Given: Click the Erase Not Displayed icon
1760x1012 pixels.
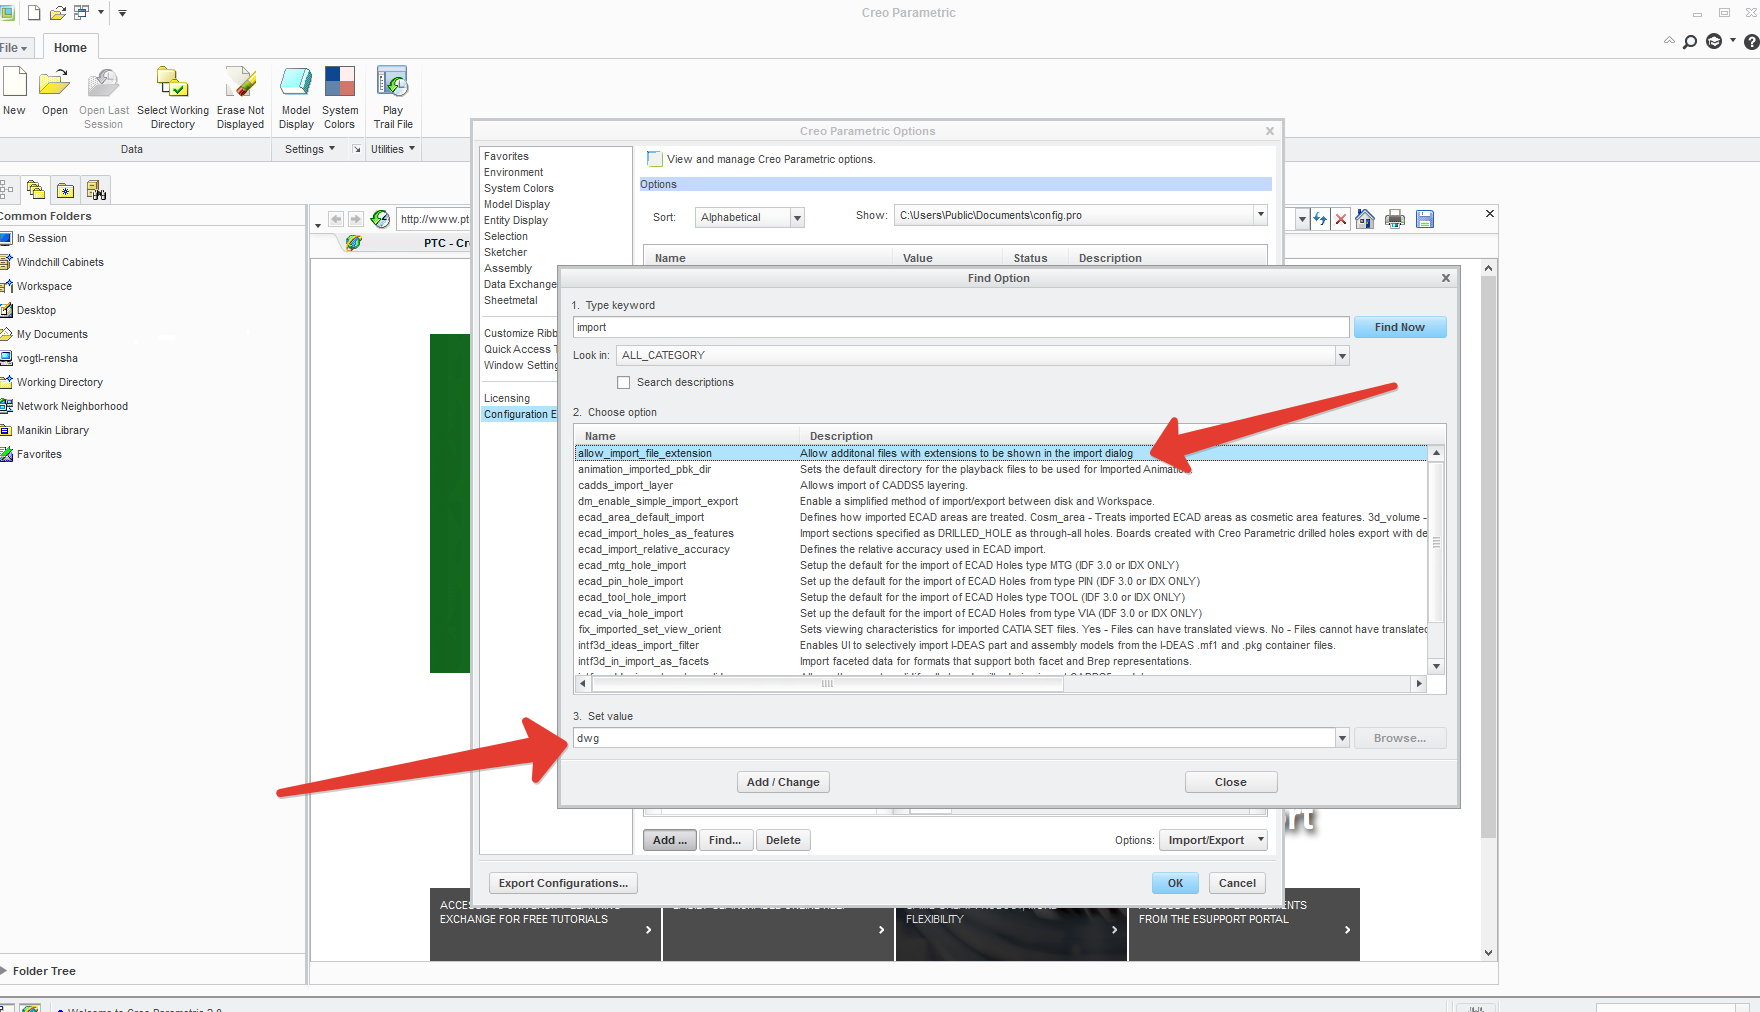Looking at the screenshot, I should click(x=241, y=82).
